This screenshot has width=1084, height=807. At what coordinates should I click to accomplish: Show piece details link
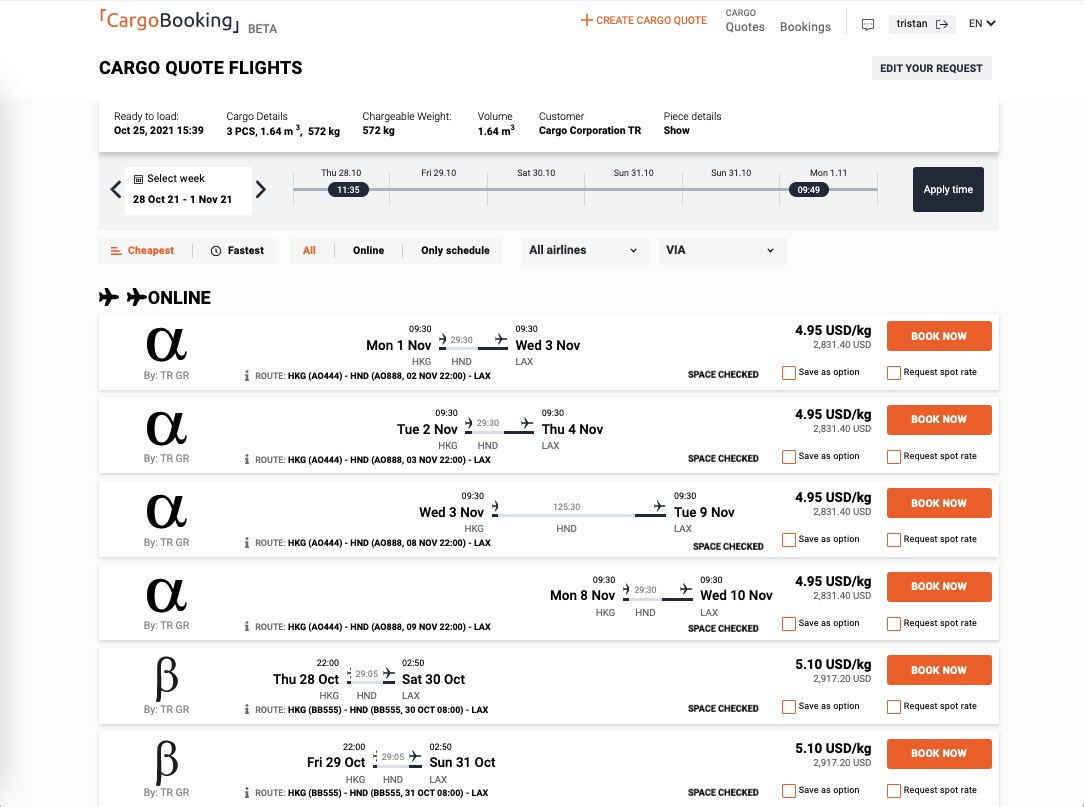point(677,131)
